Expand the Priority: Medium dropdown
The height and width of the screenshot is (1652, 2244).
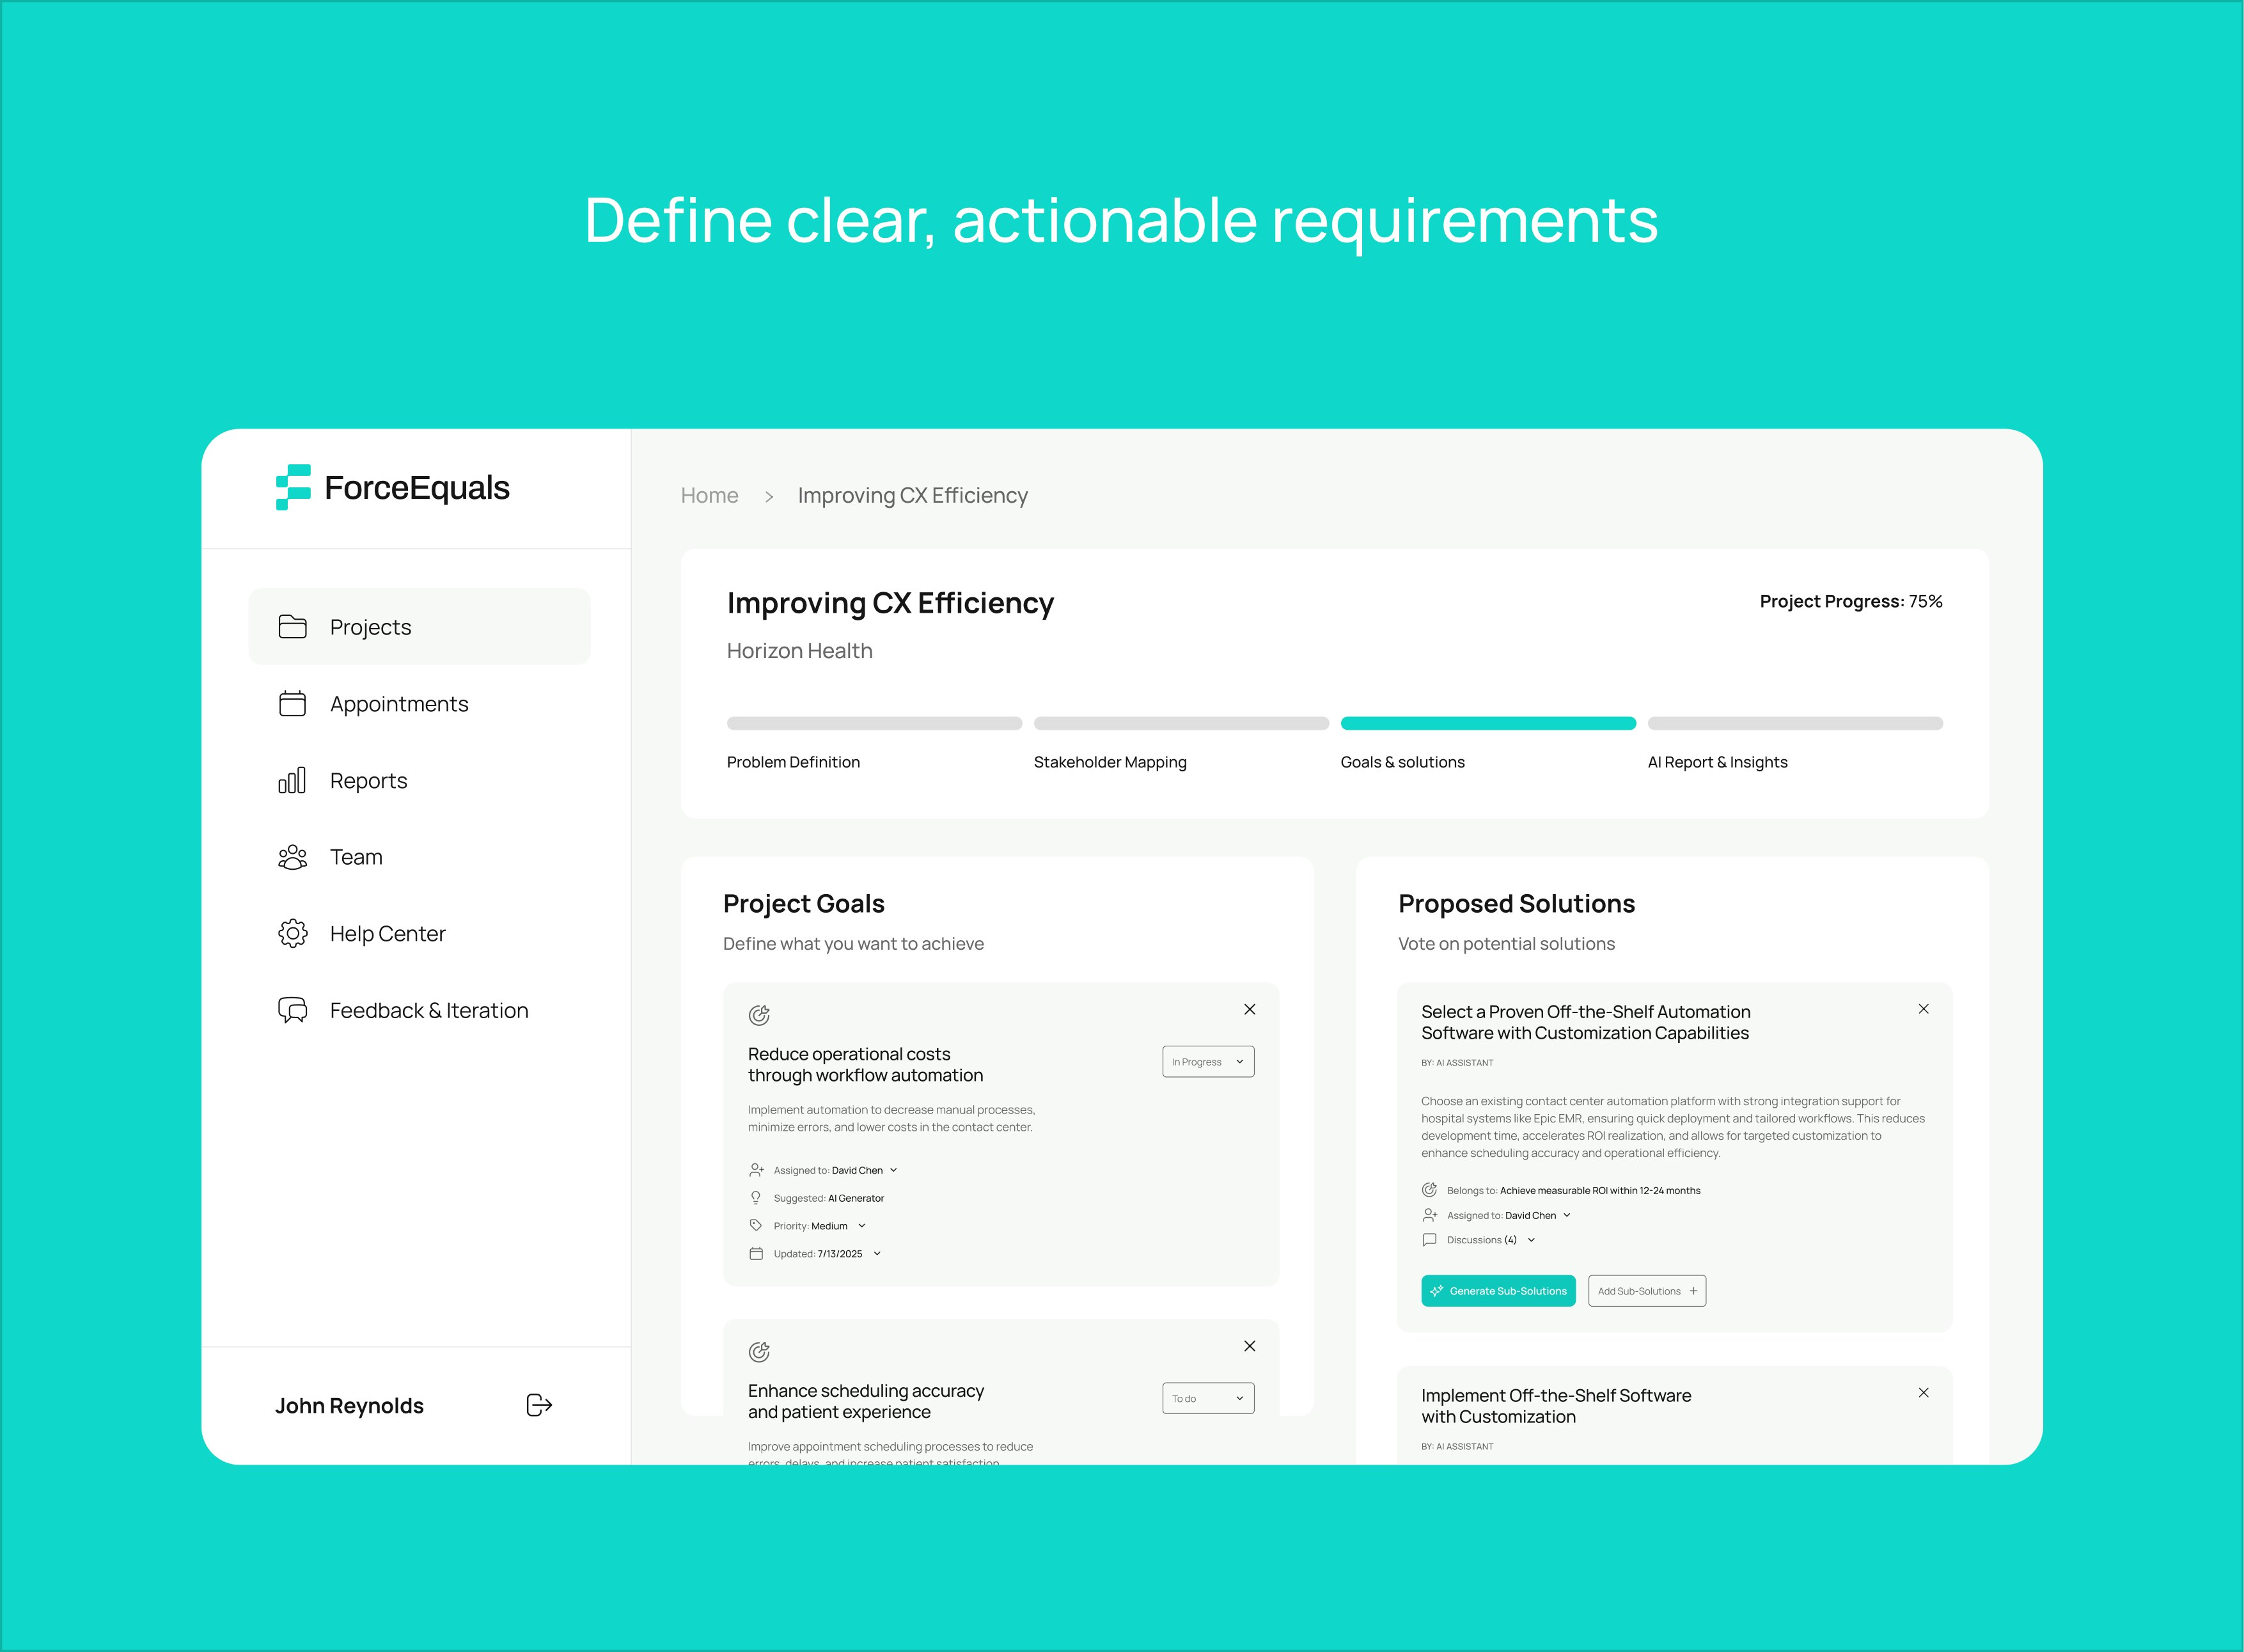861,1226
